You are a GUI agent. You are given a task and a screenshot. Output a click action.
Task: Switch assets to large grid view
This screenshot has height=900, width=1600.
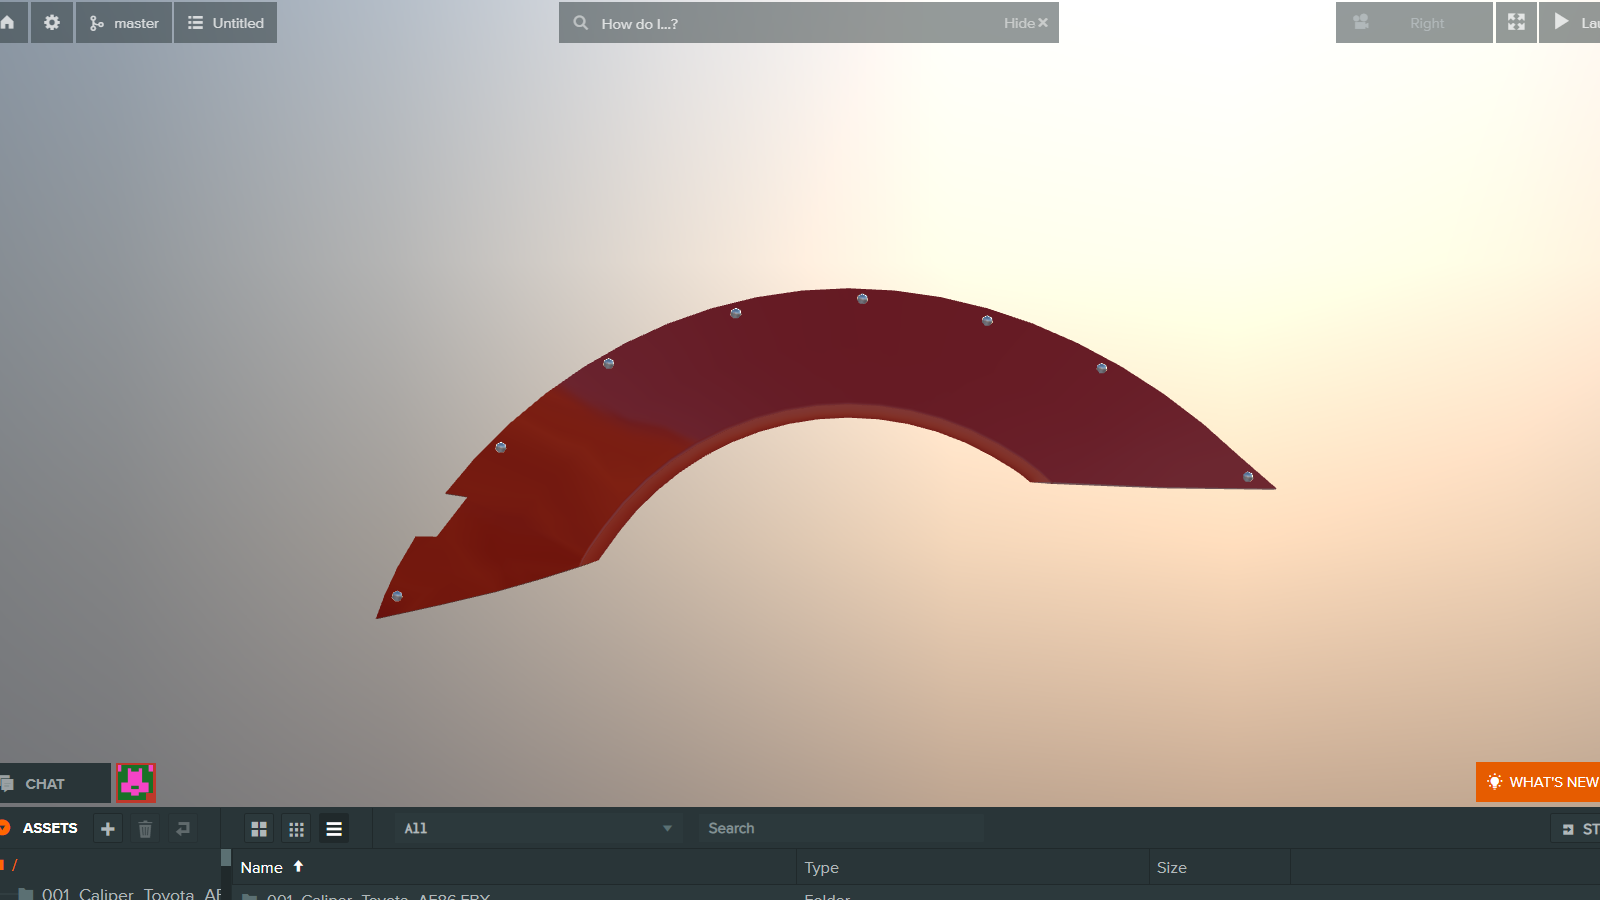pyautogui.click(x=259, y=829)
